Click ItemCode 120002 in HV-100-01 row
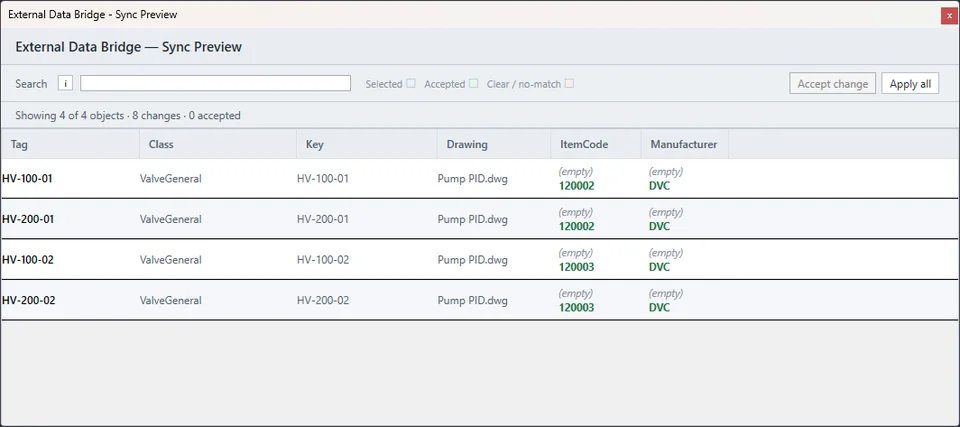 [x=576, y=186]
